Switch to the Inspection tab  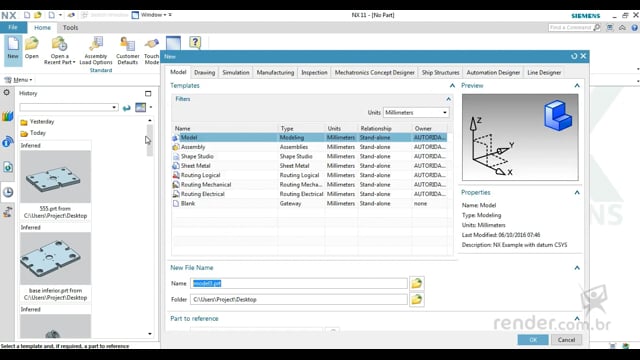tap(314, 72)
